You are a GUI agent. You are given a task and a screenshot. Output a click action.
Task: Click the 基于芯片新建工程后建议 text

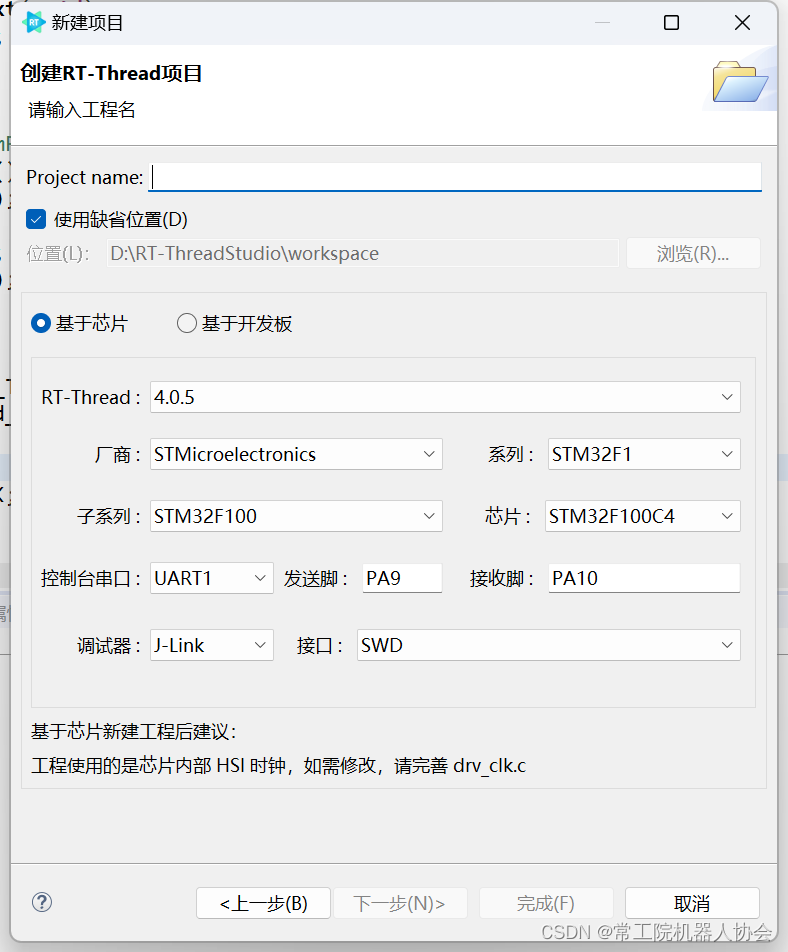click(133, 732)
